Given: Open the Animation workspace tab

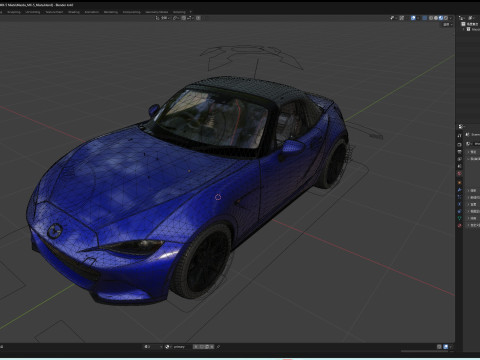Looking at the screenshot, I should click(x=92, y=12).
